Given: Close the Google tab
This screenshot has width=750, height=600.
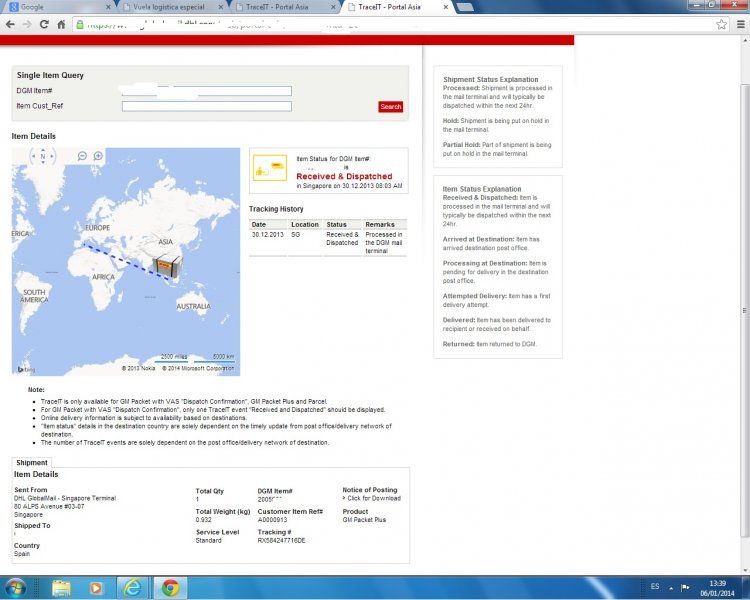Looking at the screenshot, I should click(108, 7).
